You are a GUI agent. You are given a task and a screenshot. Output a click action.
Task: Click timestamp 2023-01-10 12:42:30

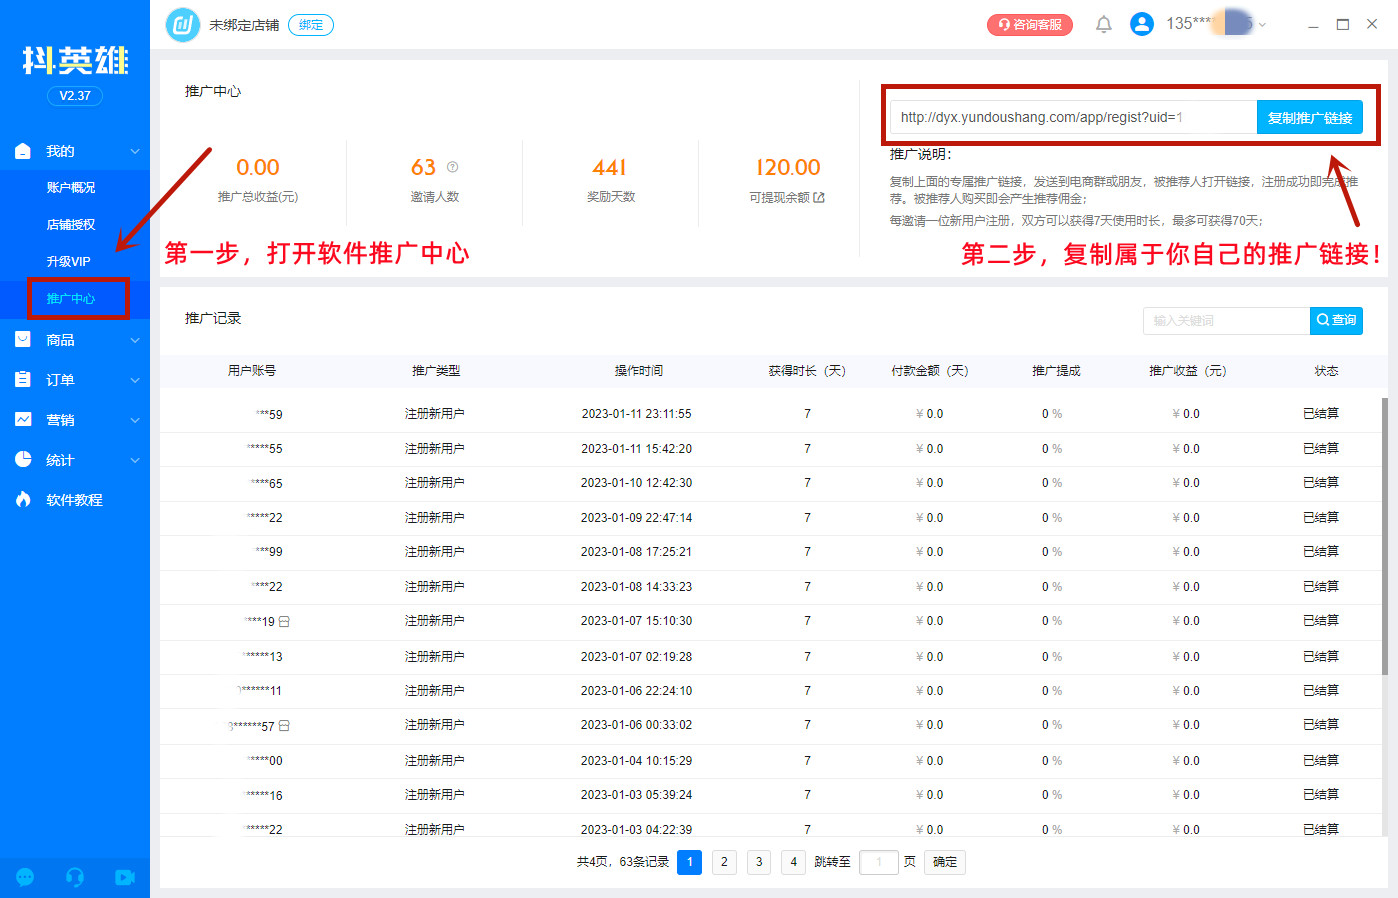click(636, 483)
